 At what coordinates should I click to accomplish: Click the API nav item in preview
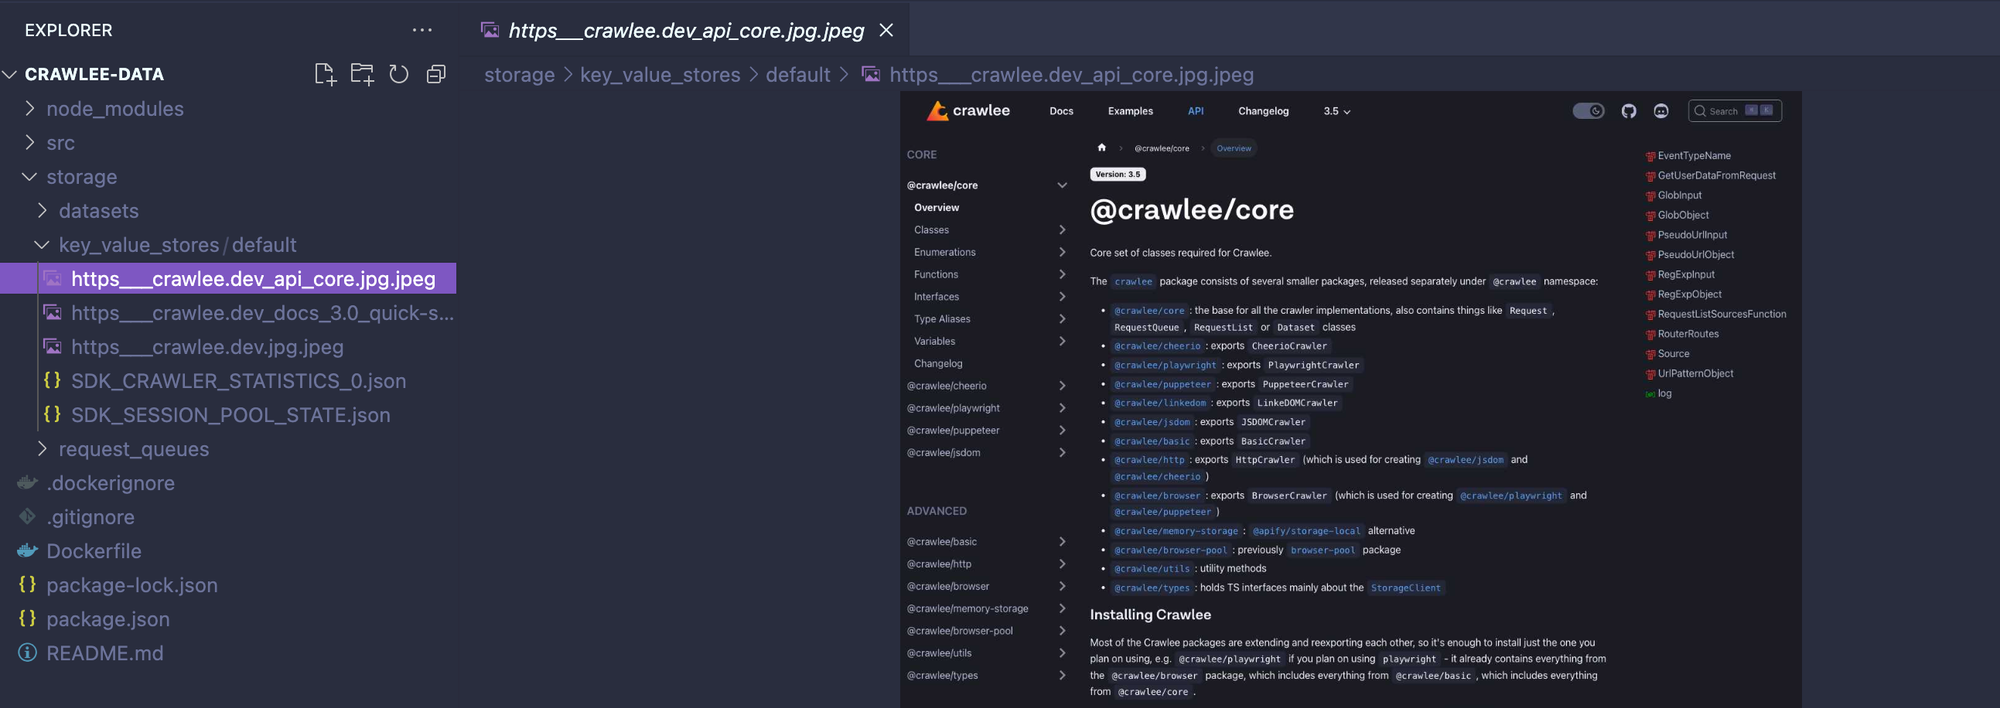1195,111
